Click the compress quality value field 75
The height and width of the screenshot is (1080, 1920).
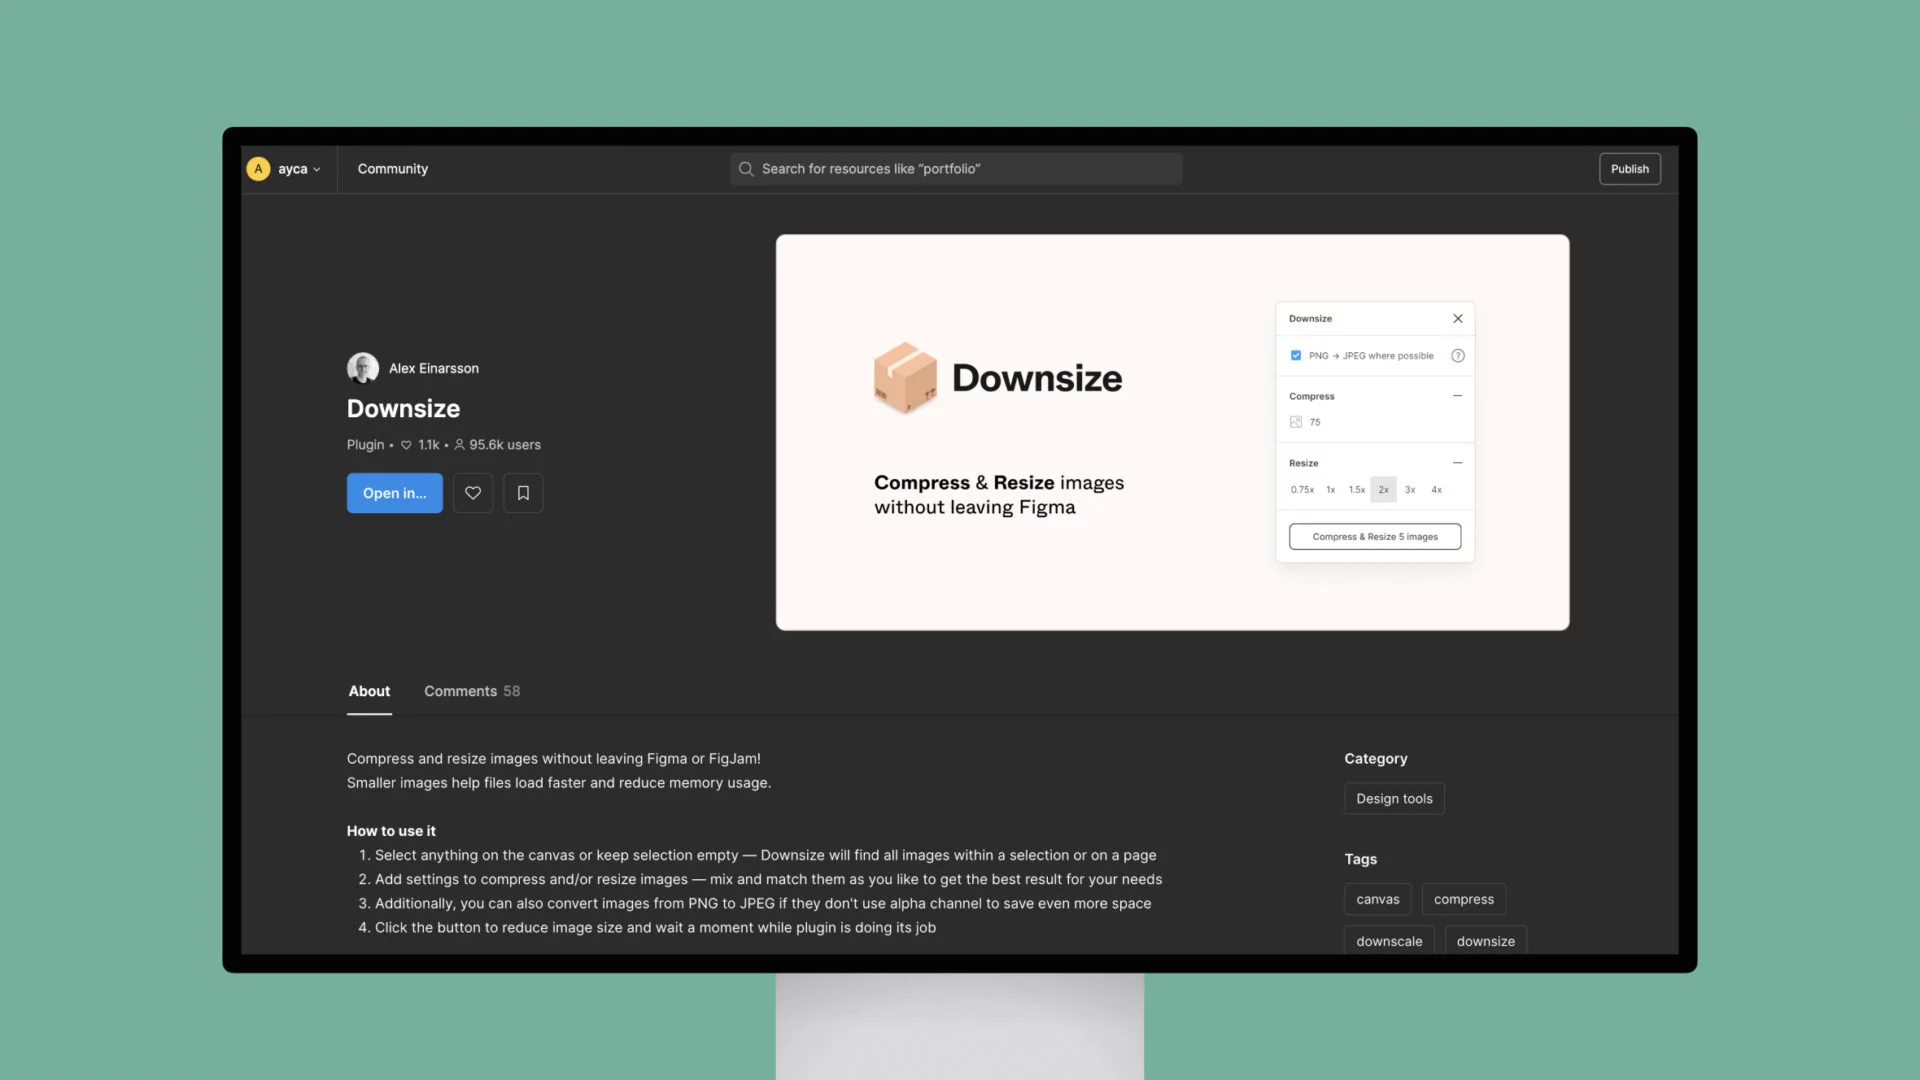[x=1315, y=422]
